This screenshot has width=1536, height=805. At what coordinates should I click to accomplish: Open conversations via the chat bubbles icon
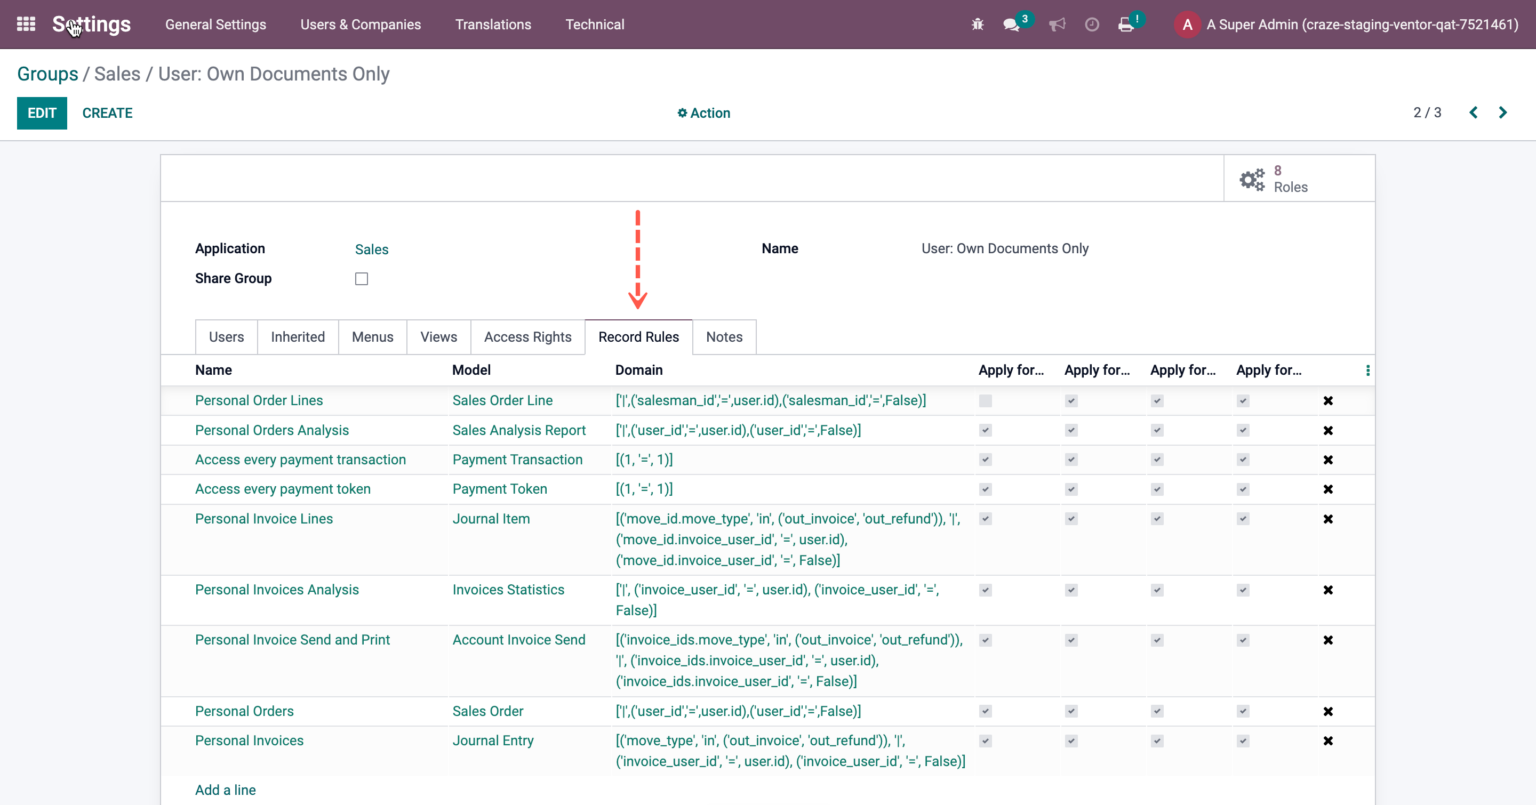click(x=1012, y=24)
